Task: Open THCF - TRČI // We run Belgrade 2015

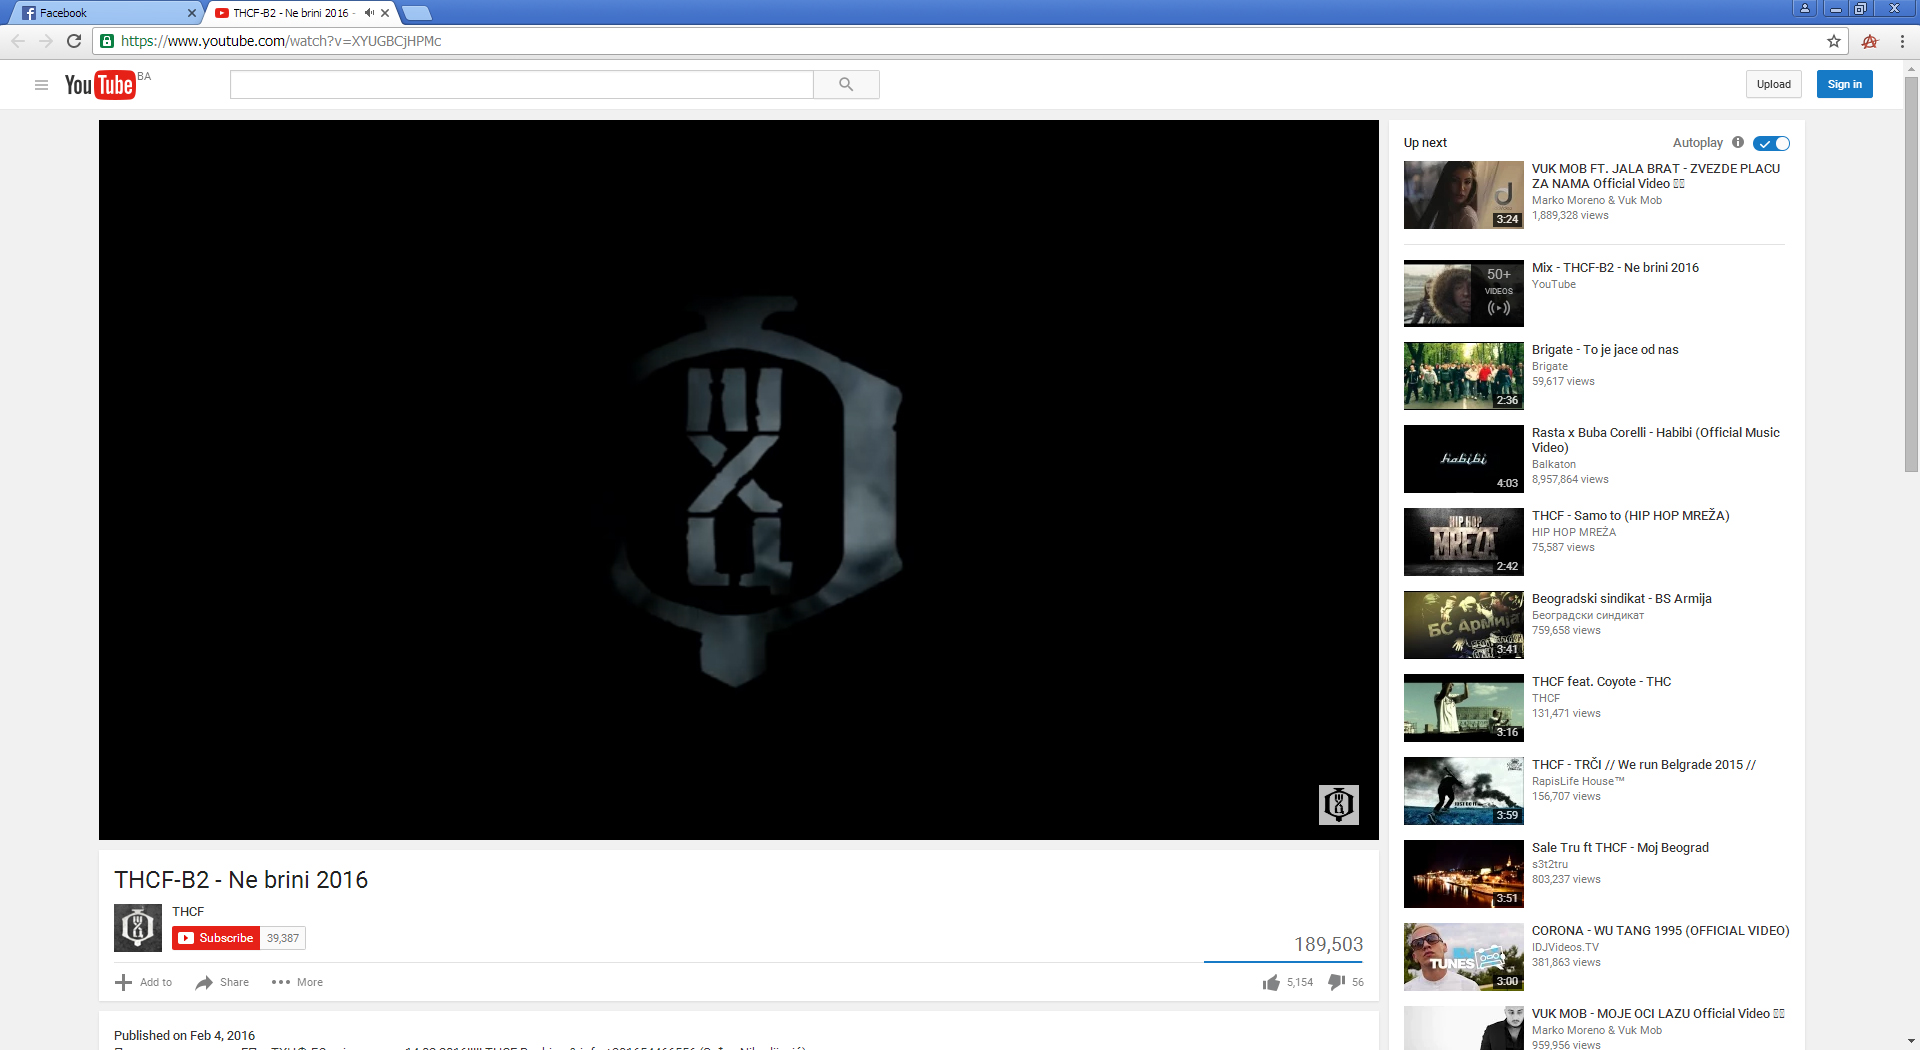Action: click(x=1643, y=765)
